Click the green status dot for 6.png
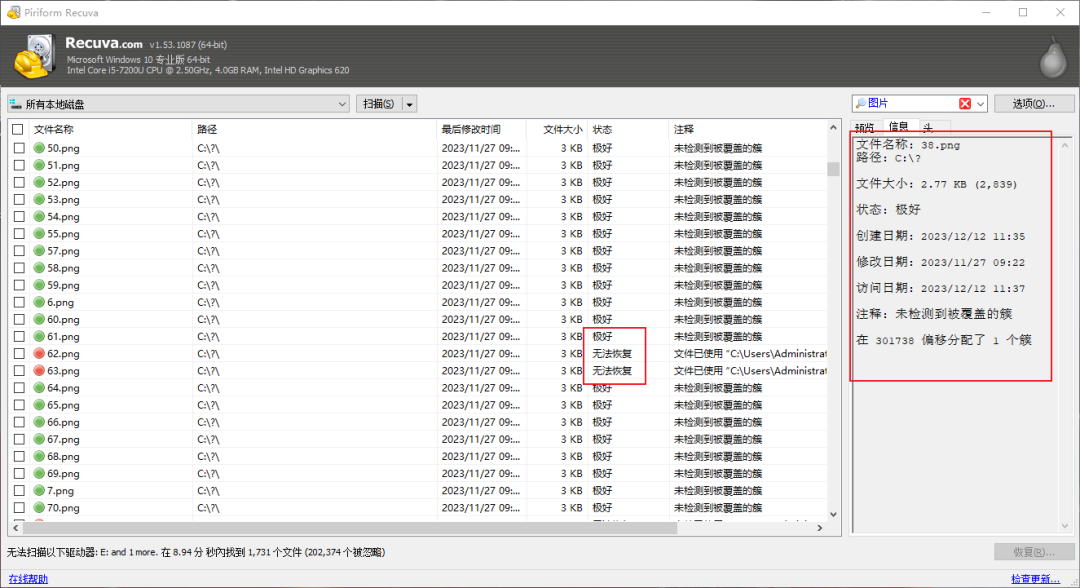 tap(39, 302)
